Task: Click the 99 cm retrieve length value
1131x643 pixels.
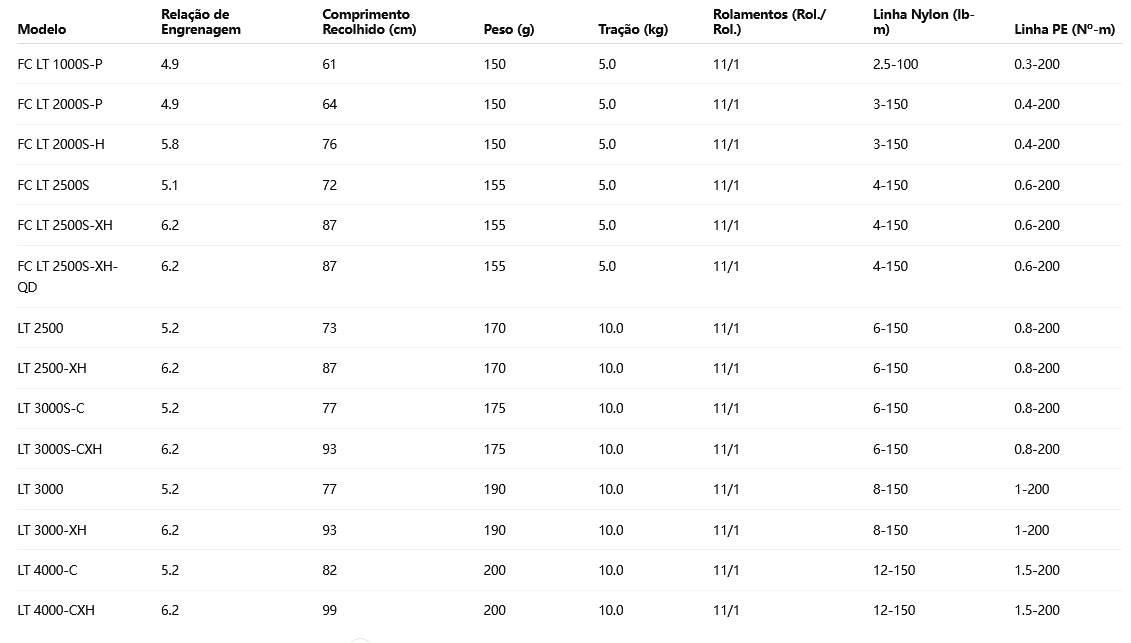Action: click(330, 610)
